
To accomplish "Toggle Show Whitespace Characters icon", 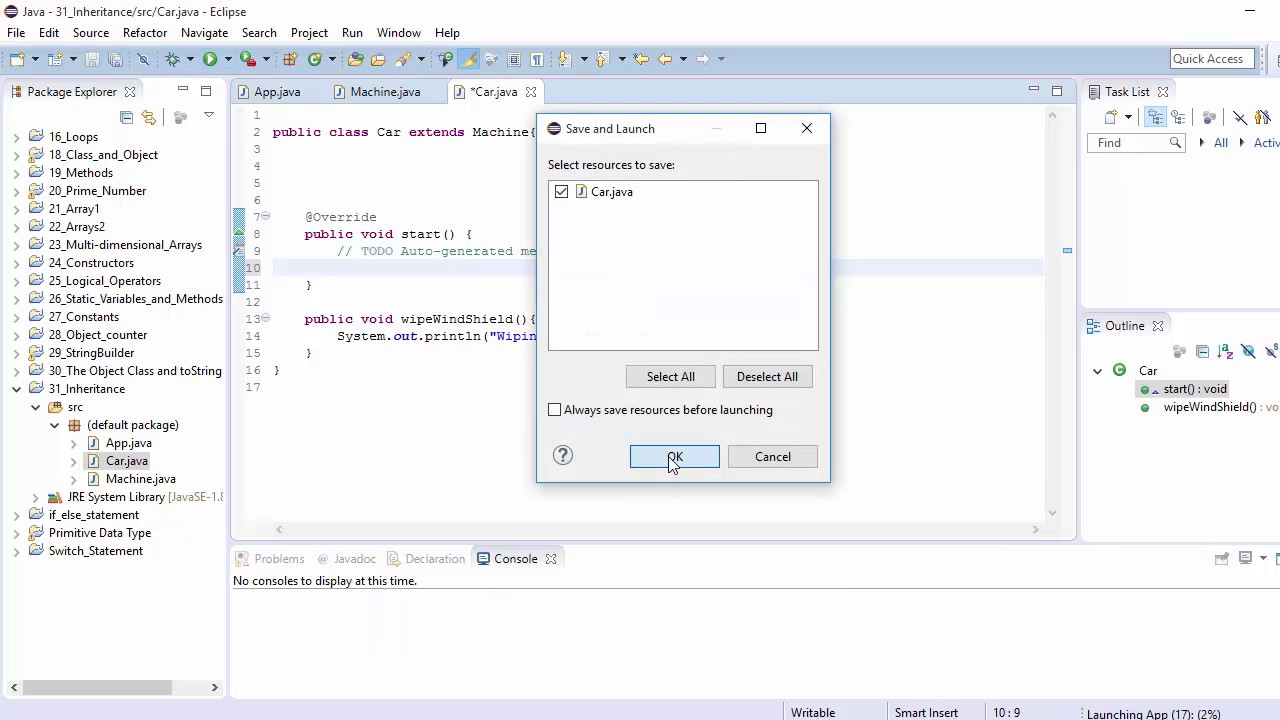I will (x=537, y=59).
